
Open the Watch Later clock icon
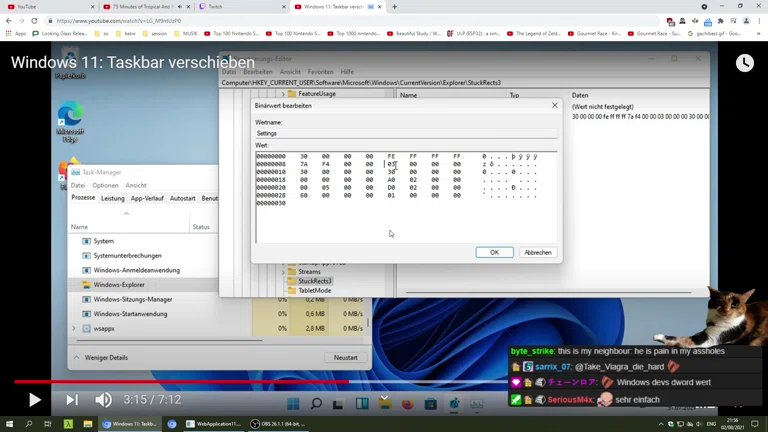tap(744, 63)
